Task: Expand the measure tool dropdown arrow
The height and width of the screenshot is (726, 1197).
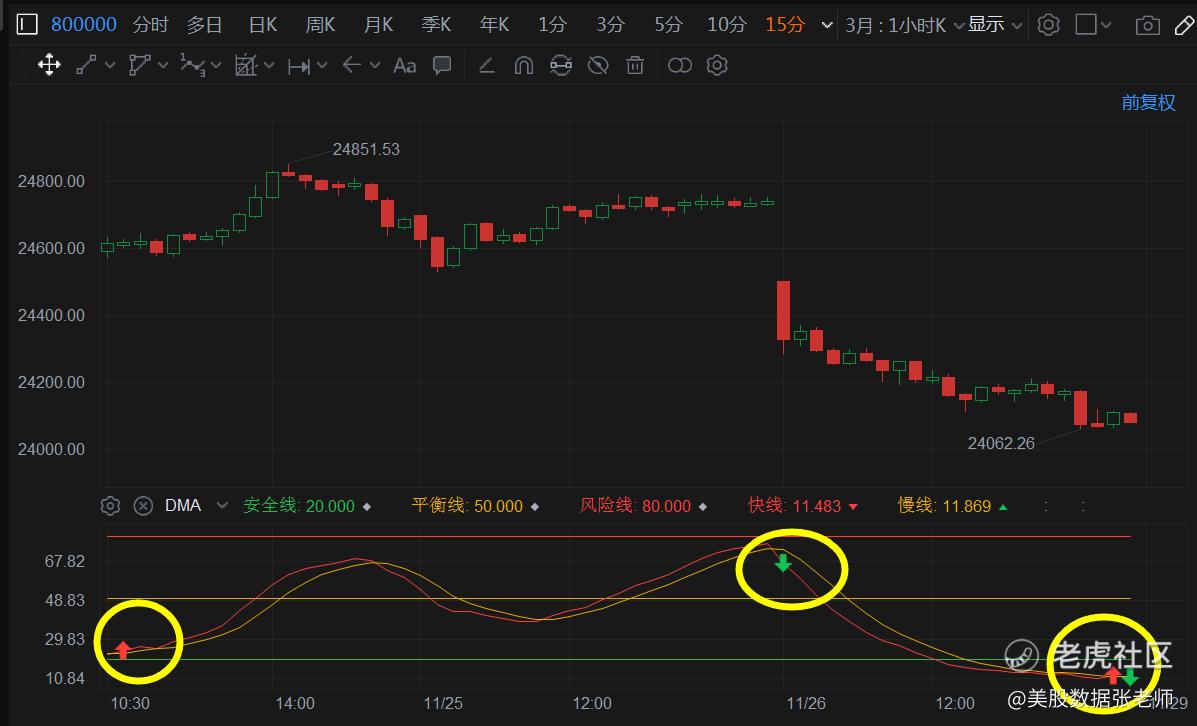Action: (322, 66)
